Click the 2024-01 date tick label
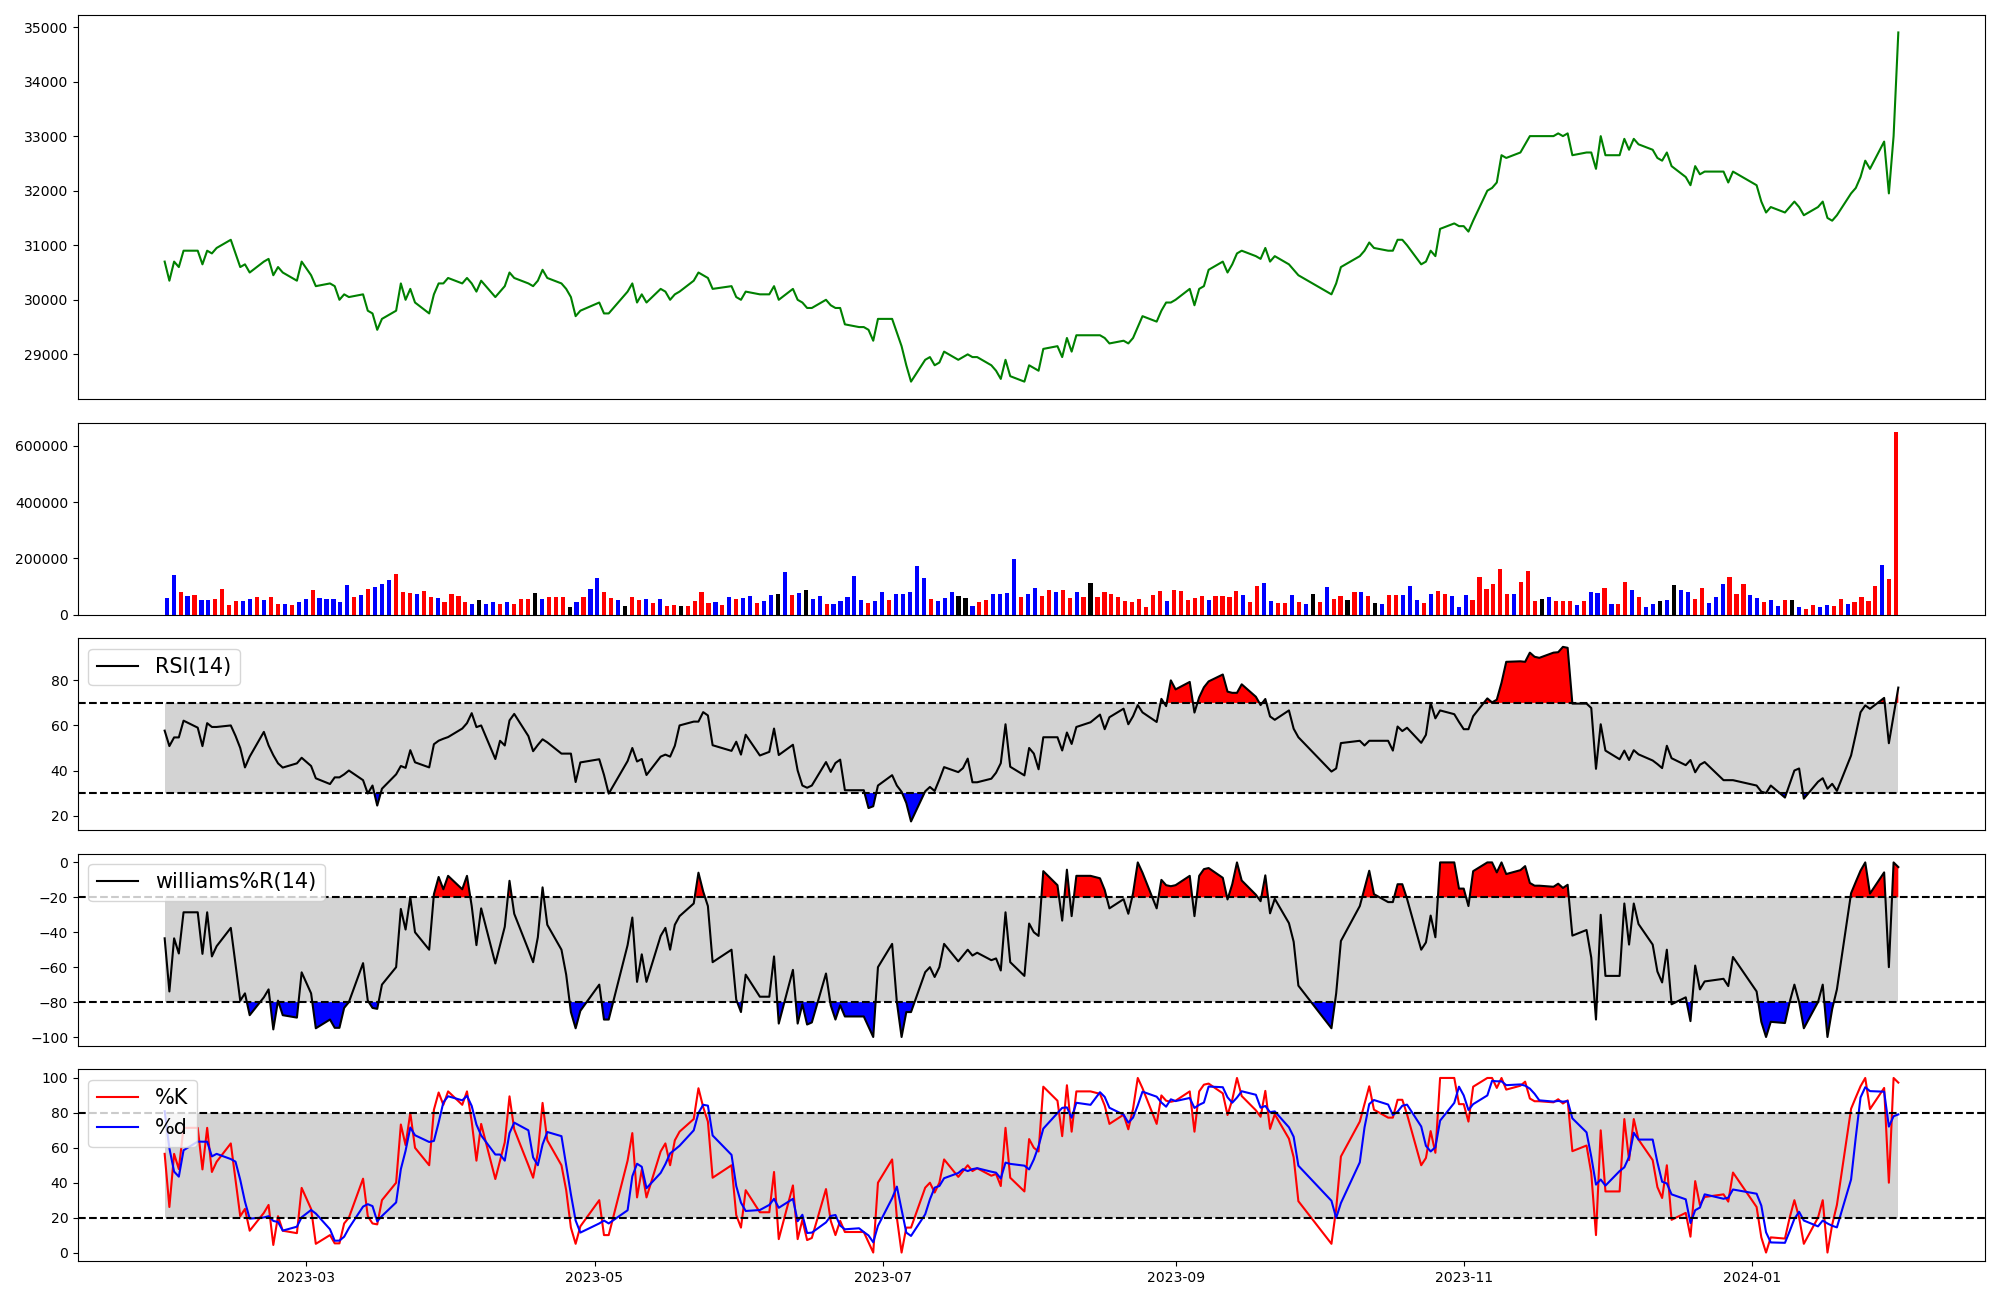This screenshot has width=2000, height=1300. 1752,1277
